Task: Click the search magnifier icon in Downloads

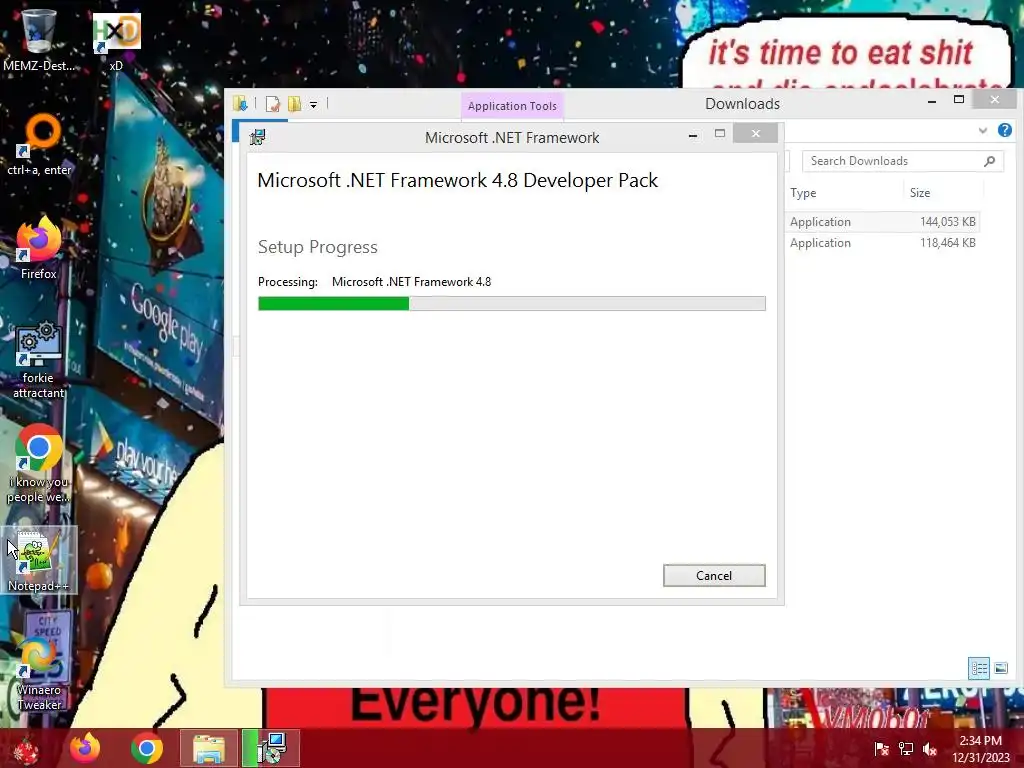Action: click(x=989, y=161)
